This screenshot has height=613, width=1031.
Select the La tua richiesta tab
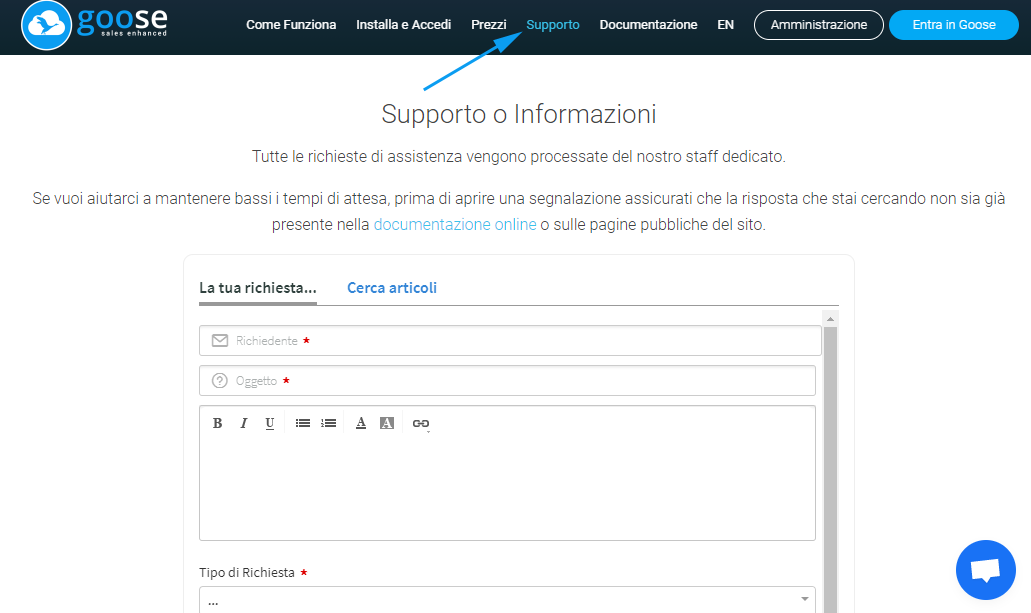[258, 288]
